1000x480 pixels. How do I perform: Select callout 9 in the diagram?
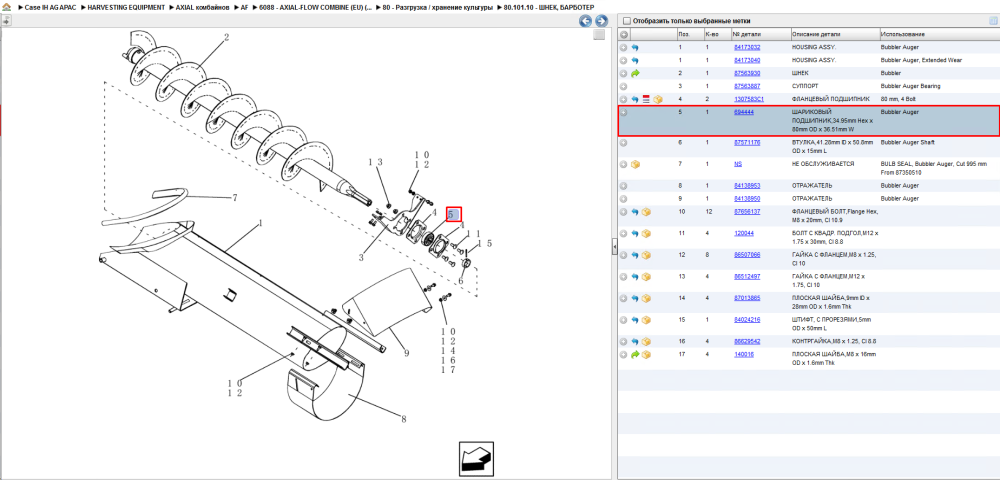406,353
